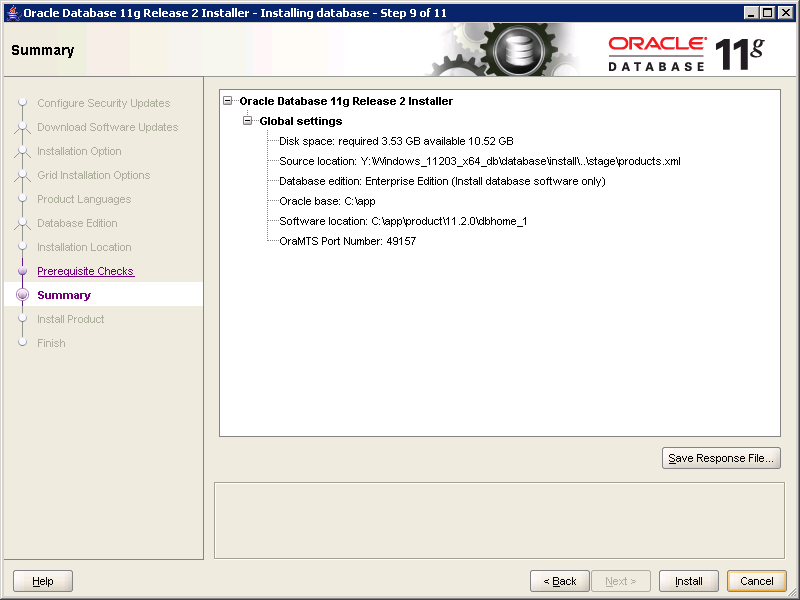Click the Oracle Database 11g logo
800x600 pixels.
[x=686, y=53]
